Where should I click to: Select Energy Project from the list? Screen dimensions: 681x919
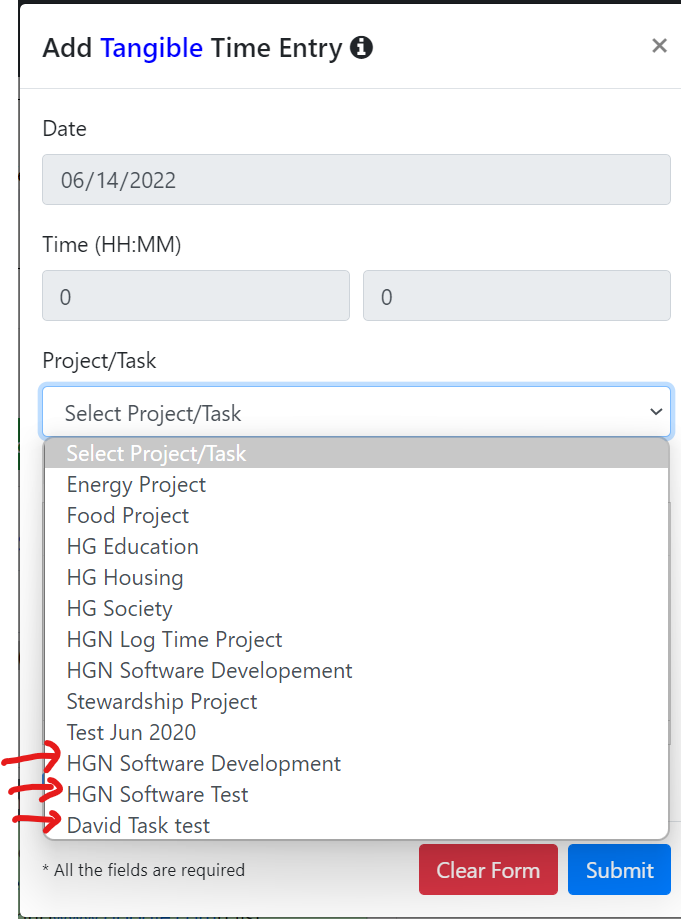coord(356,485)
